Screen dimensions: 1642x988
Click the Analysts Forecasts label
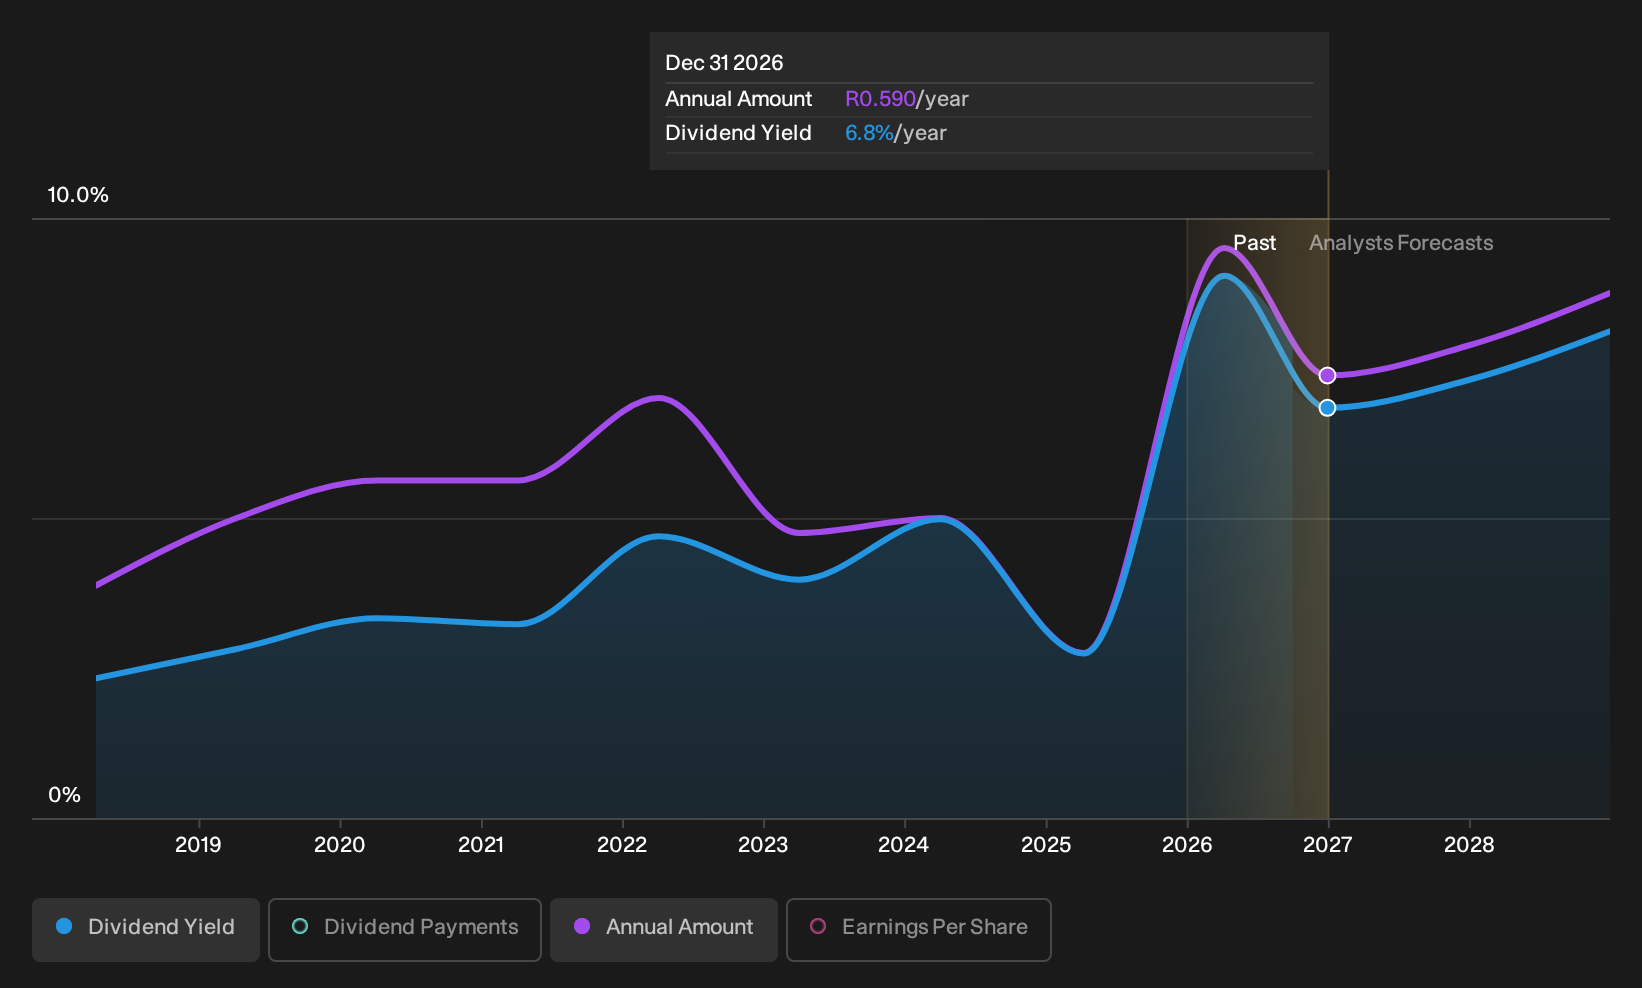[1401, 243]
